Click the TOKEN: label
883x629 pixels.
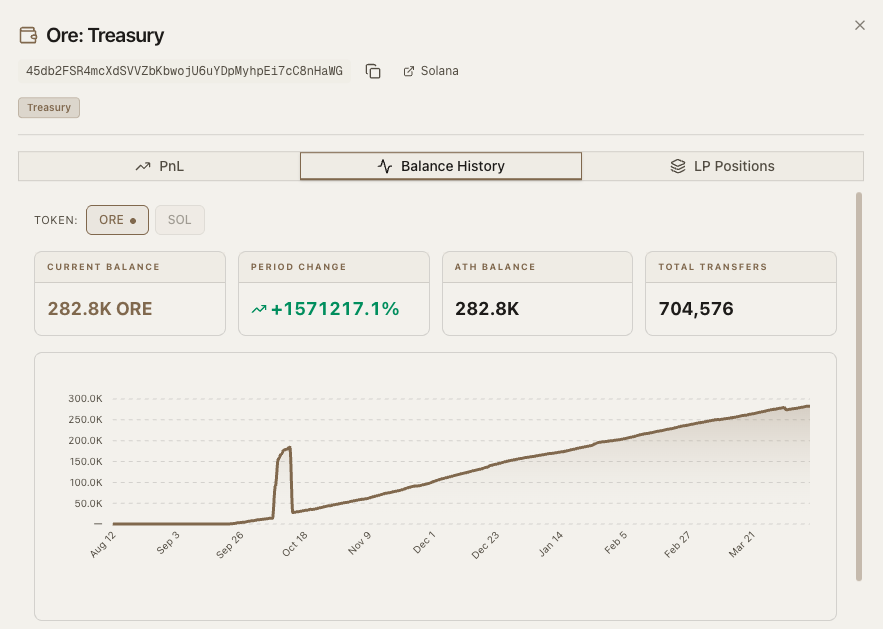(x=56, y=220)
